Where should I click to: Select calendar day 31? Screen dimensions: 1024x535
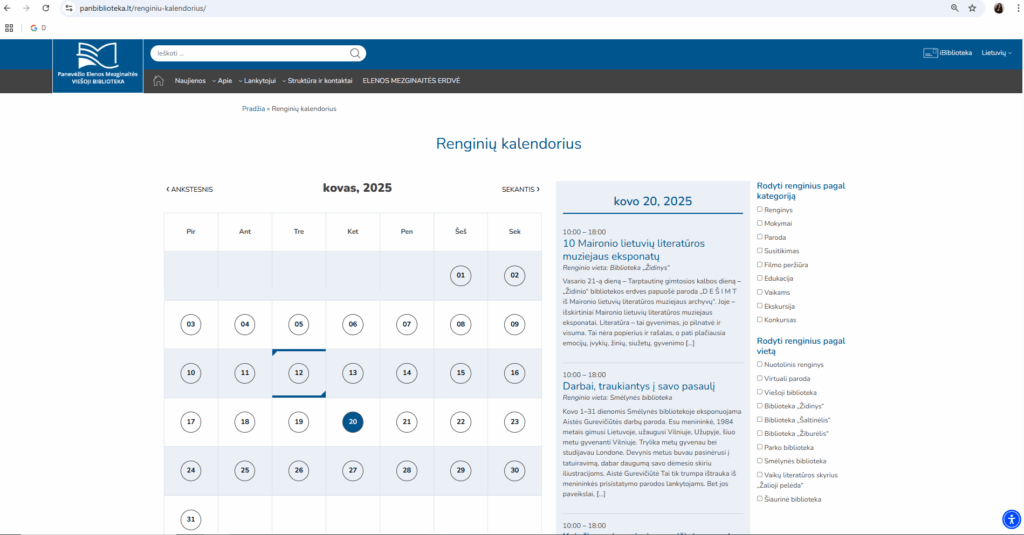point(191,520)
